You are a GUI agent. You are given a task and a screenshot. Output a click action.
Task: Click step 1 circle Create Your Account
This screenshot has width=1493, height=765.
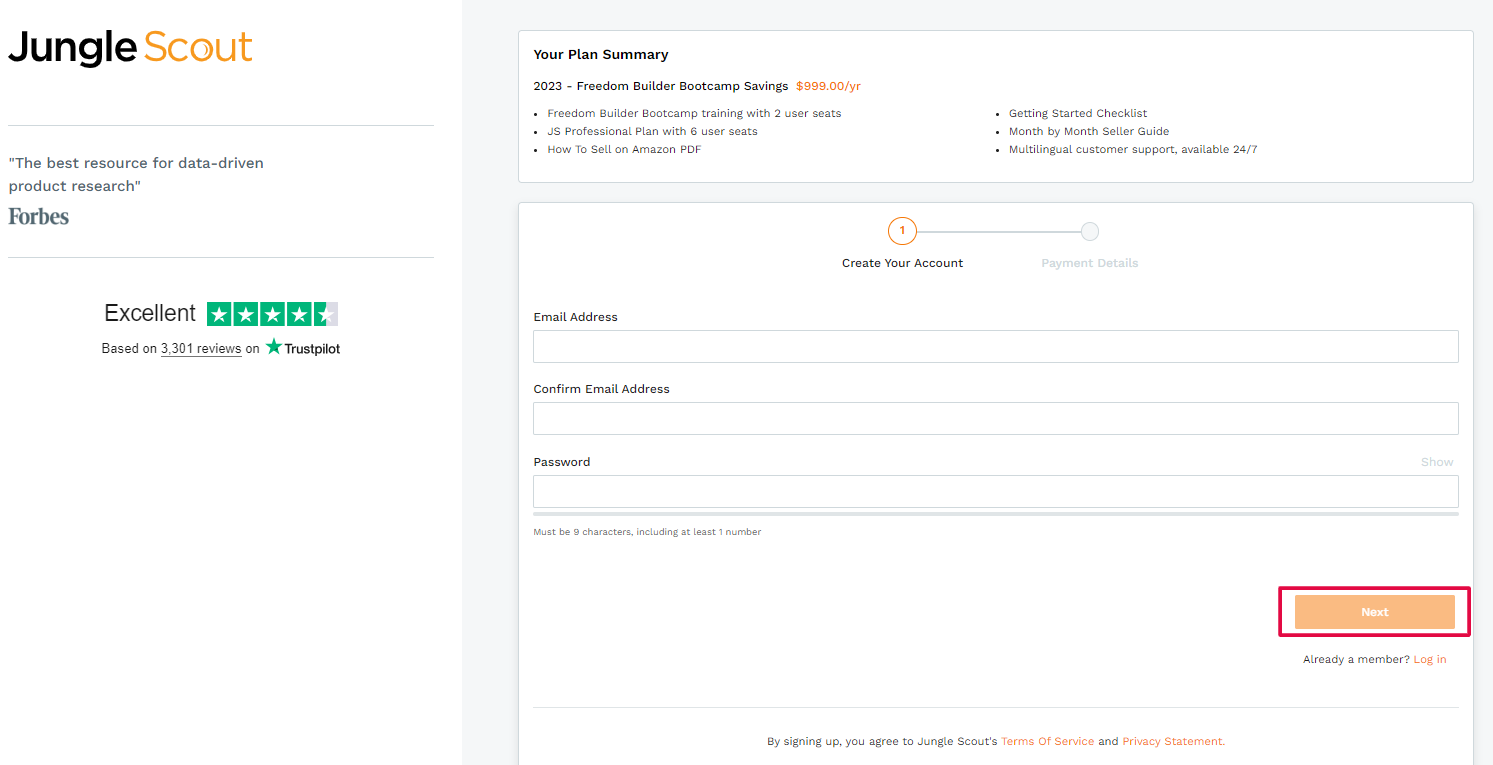click(902, 231)
